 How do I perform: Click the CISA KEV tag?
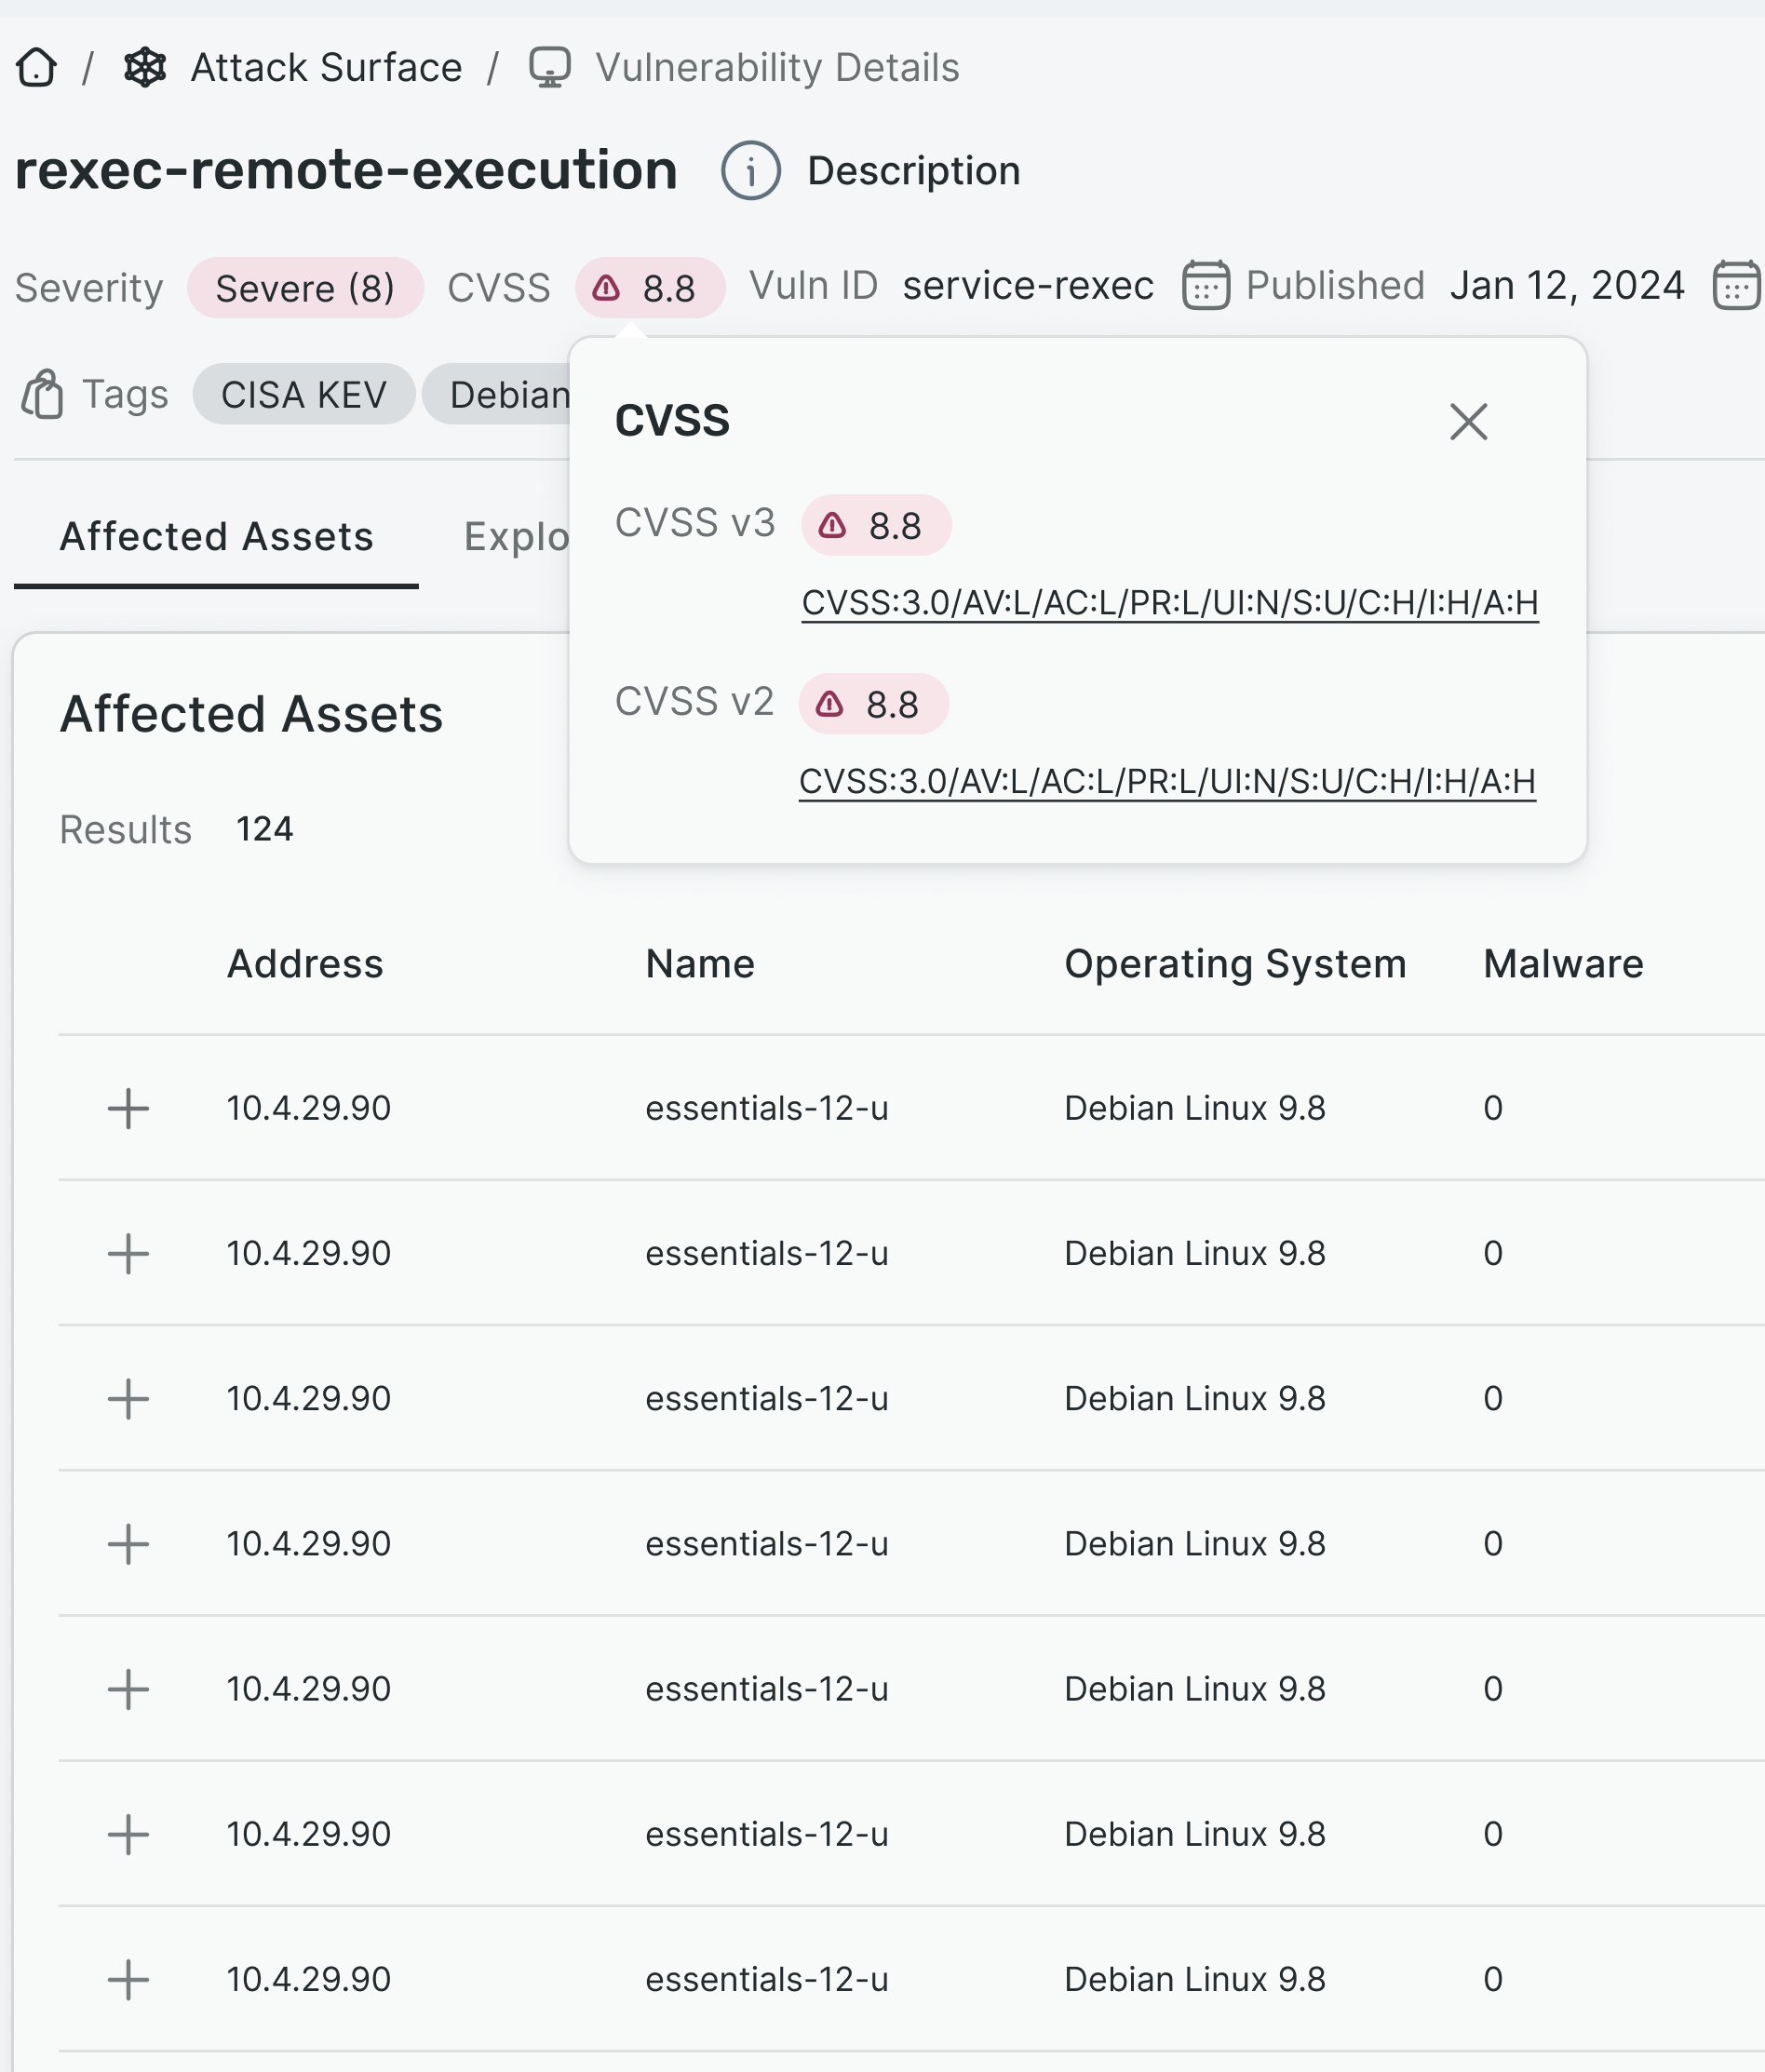(x=303, y=394)
